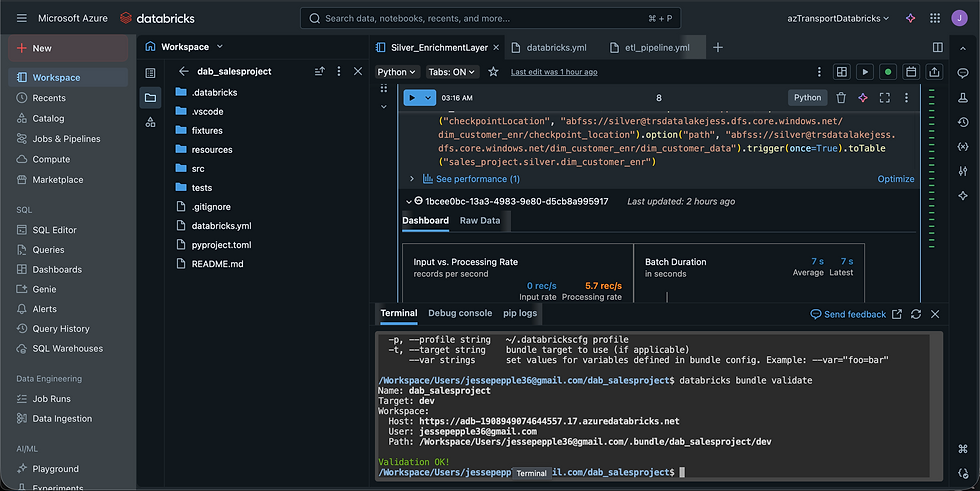980x491 pixels.
Task: Click the Optimize link
Action: [x=896, y=179]
